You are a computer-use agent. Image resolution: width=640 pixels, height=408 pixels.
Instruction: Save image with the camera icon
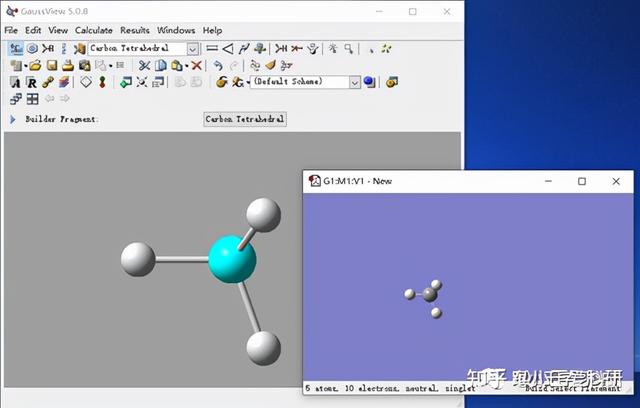[84, 65]
